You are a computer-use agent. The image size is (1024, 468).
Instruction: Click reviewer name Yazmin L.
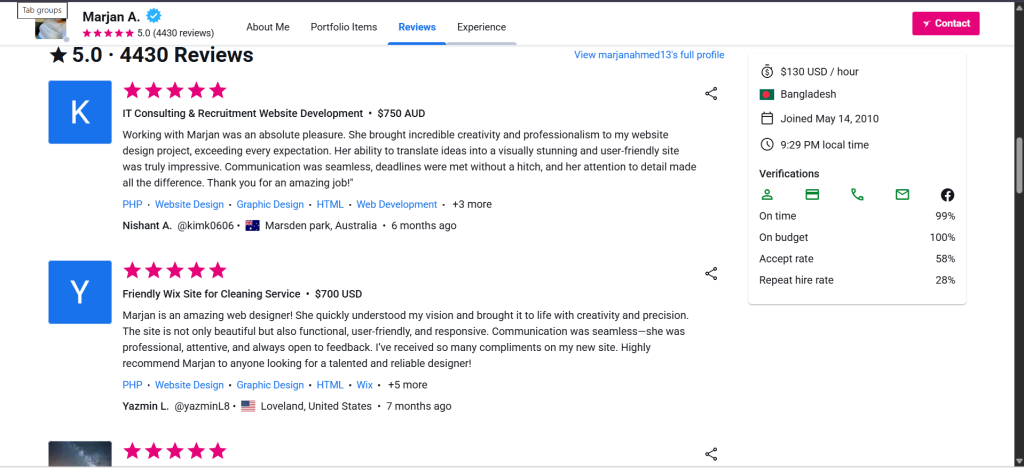[x=146, y=406]
